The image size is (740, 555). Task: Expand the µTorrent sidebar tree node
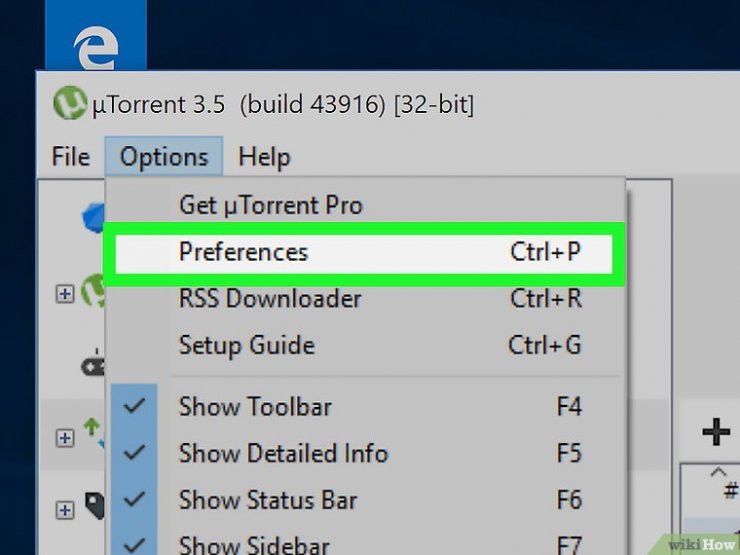coord(65,294)
